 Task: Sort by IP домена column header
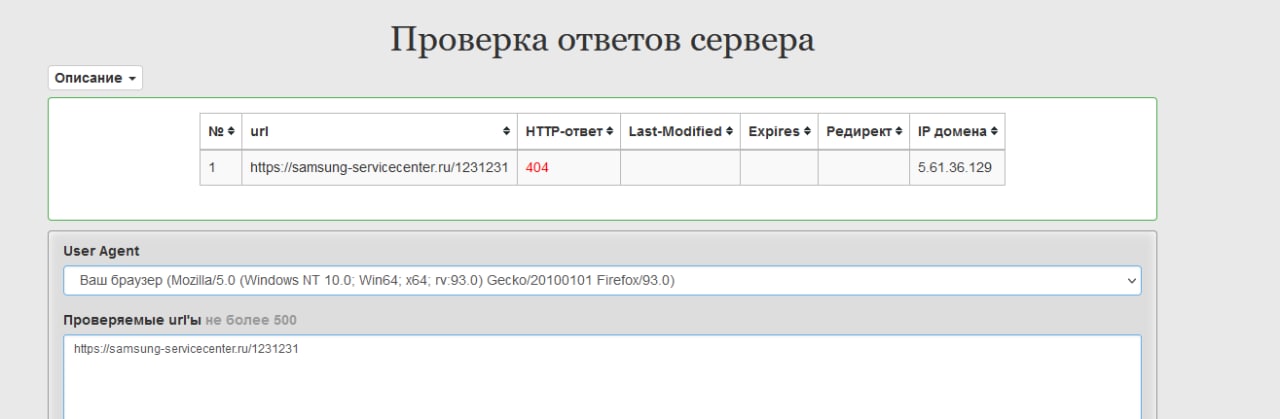pos(957,131)
